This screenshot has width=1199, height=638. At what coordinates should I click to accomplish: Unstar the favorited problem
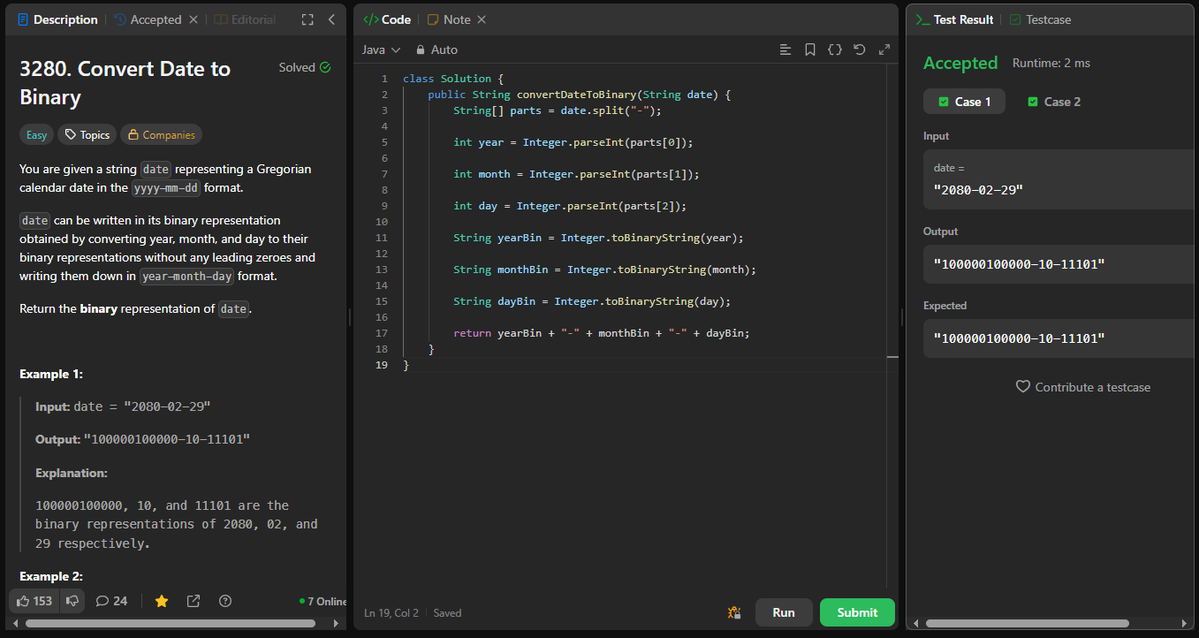tap(161, 600)
